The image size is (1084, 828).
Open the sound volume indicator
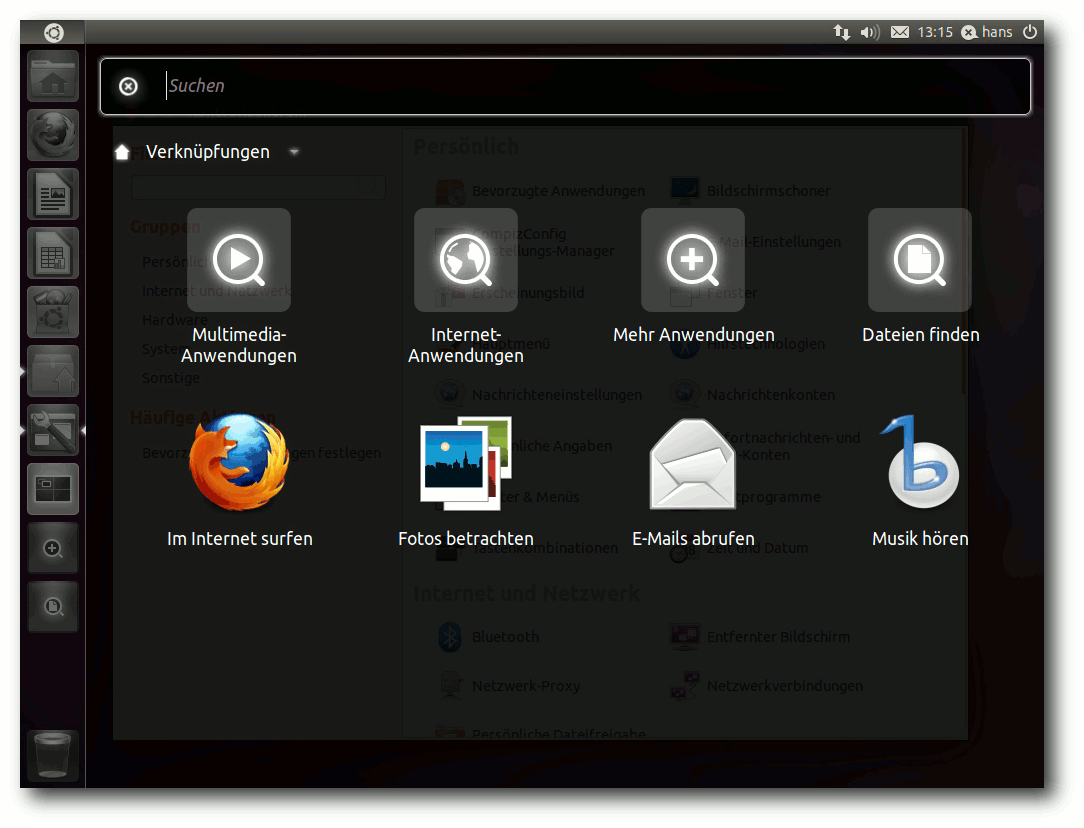pyautogui.click(x=870, y=32)
